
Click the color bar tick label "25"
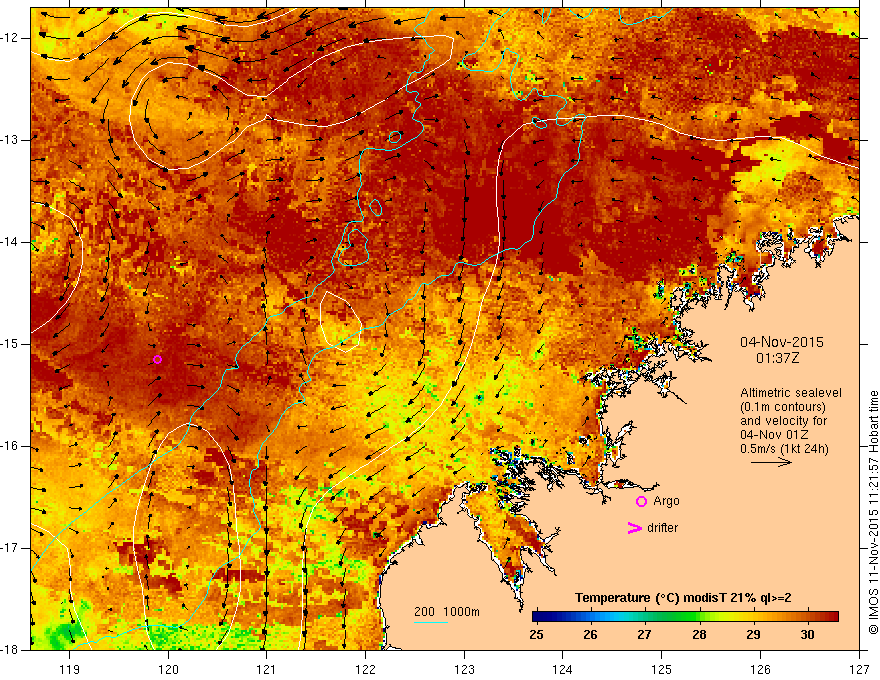click(x=536, y=635)
